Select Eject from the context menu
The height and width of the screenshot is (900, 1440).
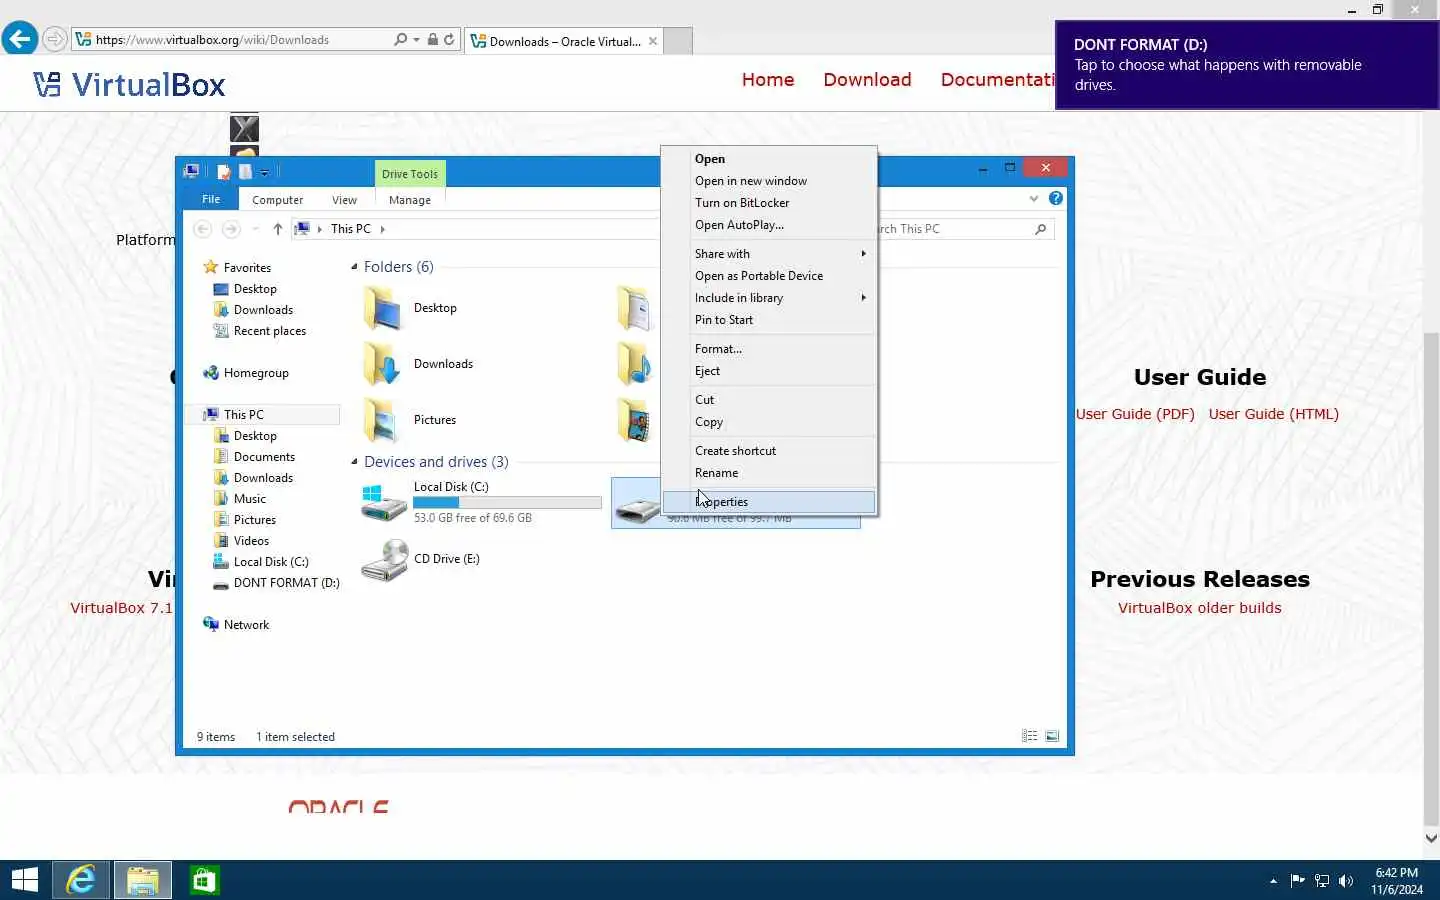(769, 371)
